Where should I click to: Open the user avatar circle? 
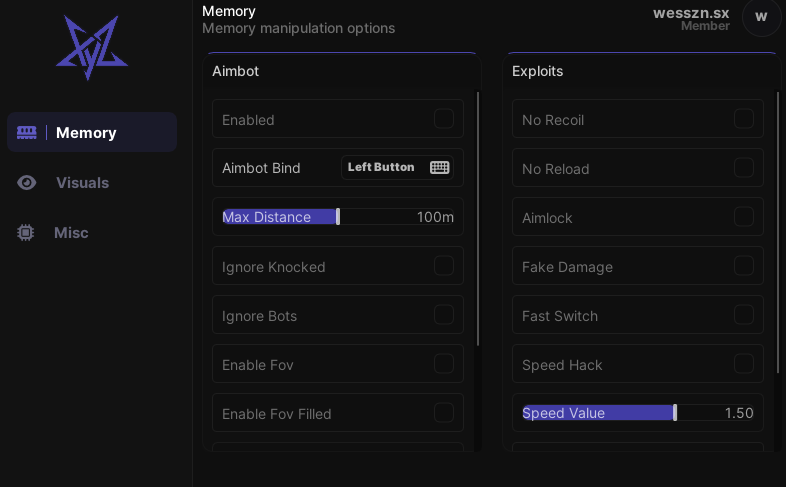(761, 17)
